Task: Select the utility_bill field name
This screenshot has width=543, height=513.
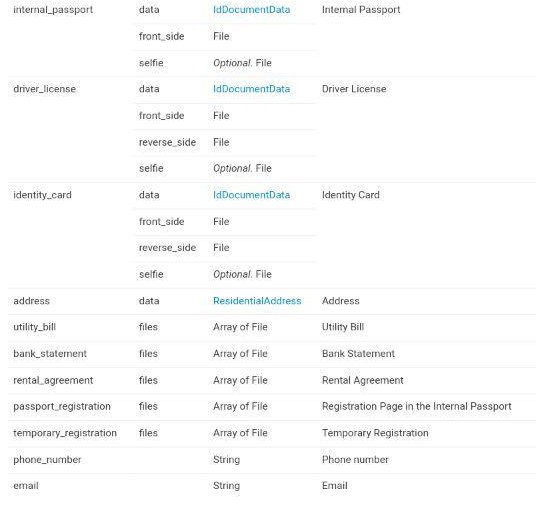Action: pos(34,327)
